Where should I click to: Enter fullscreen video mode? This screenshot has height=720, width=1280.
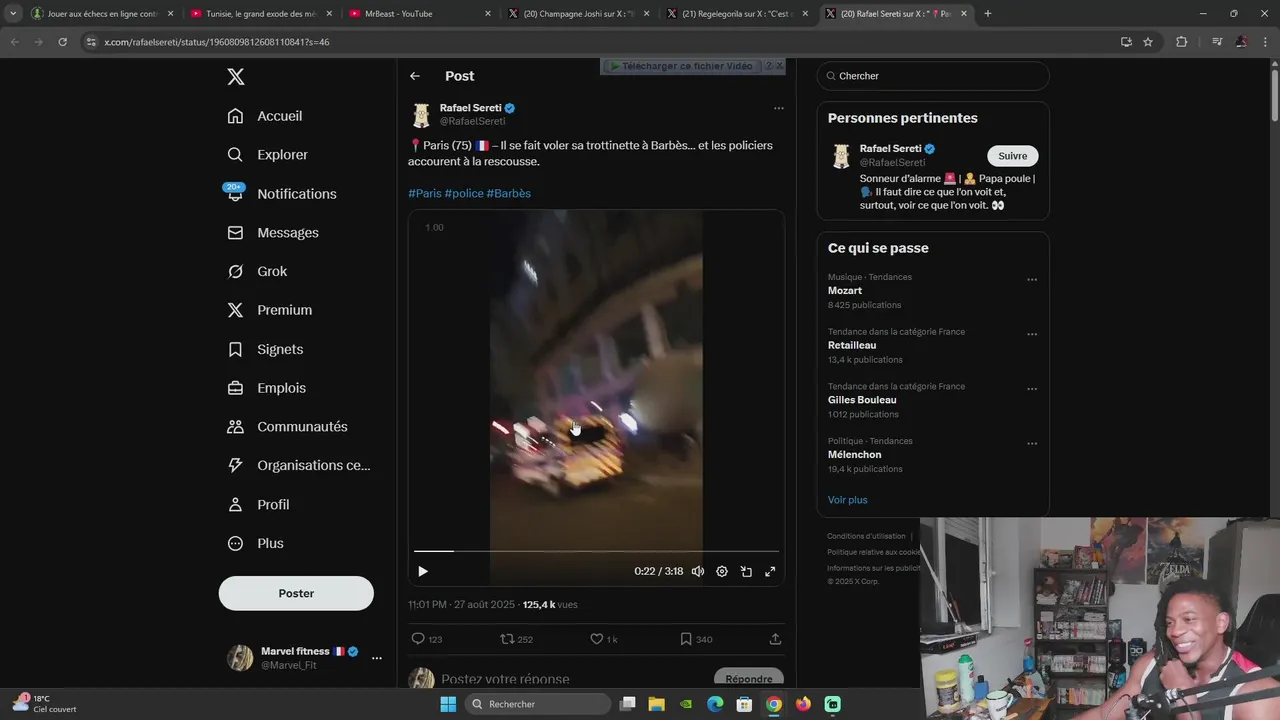[x=770, y=571]
